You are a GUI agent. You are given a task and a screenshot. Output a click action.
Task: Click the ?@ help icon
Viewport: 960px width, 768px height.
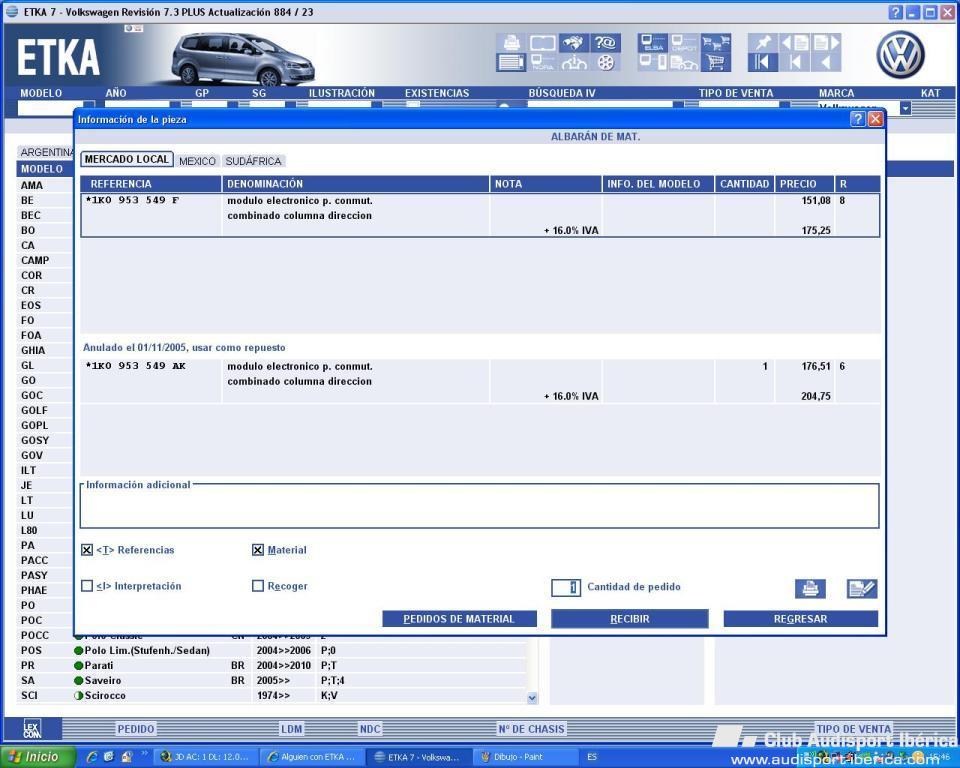(605, 43)
